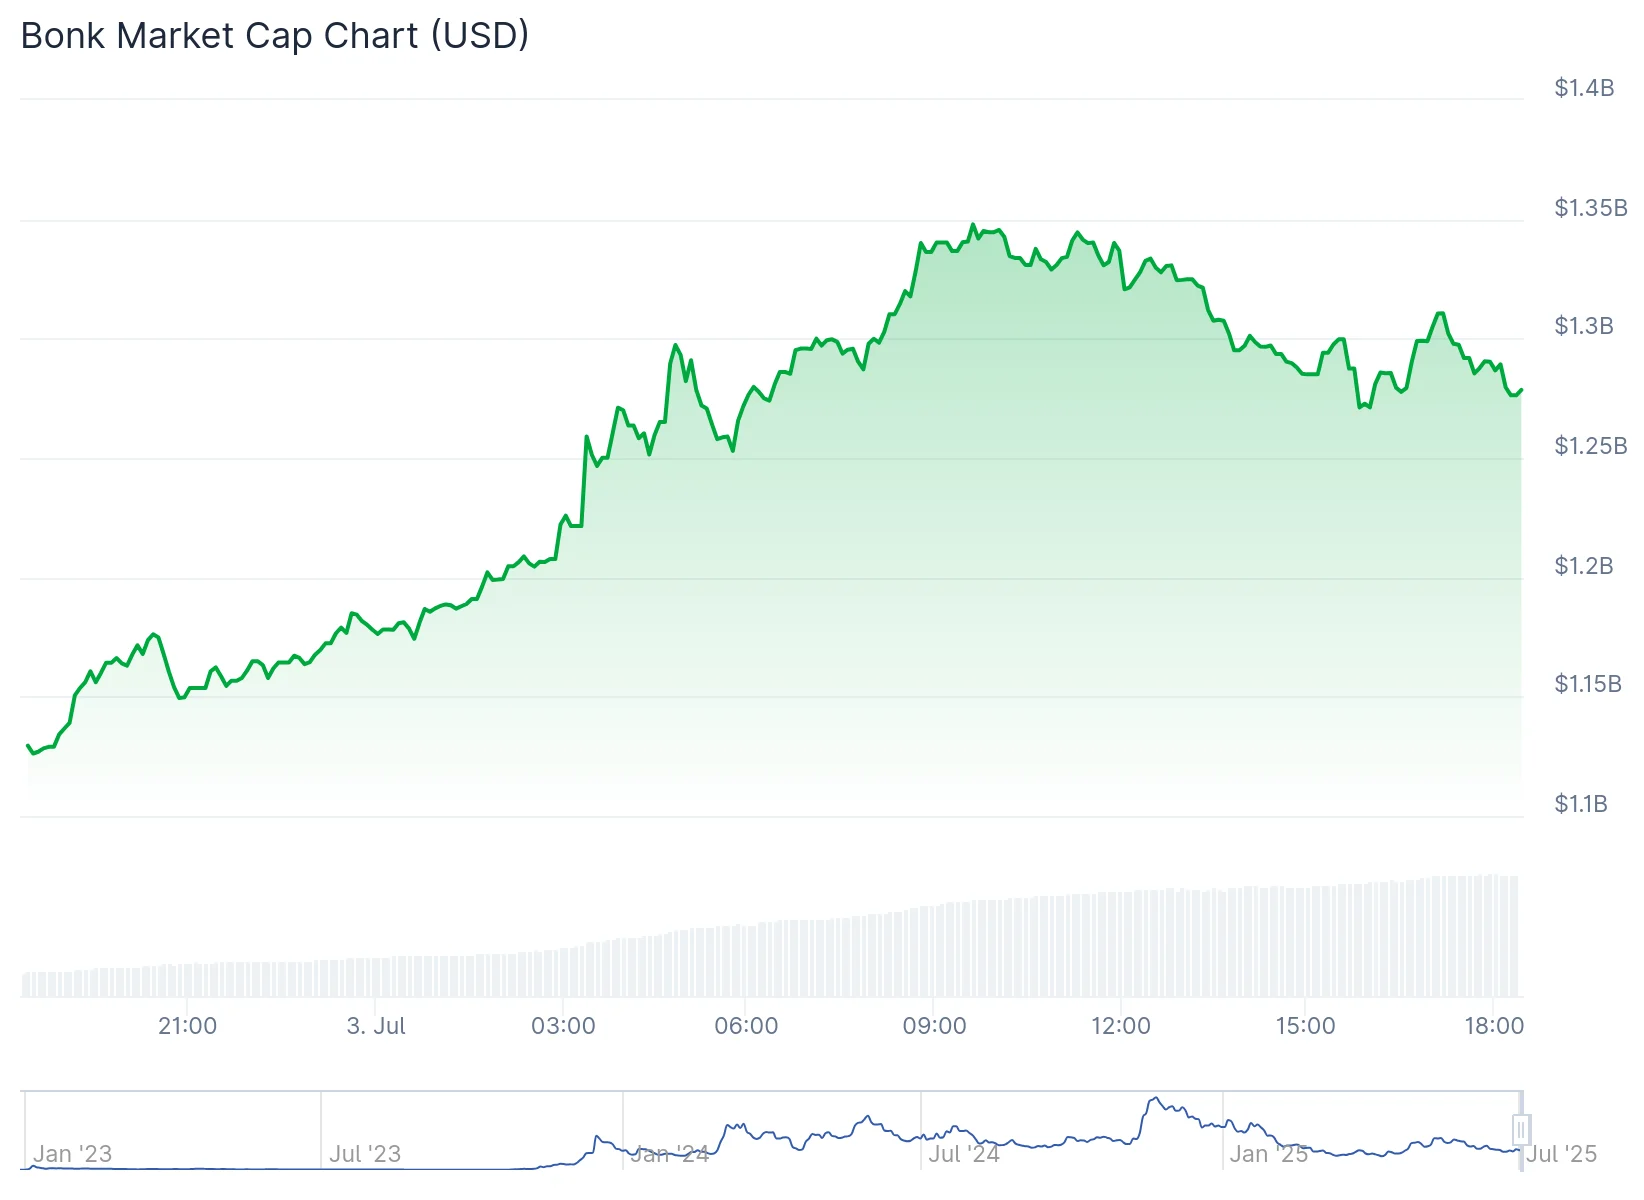Click the Jan '23 navigator label

[x=72, y=1154]
